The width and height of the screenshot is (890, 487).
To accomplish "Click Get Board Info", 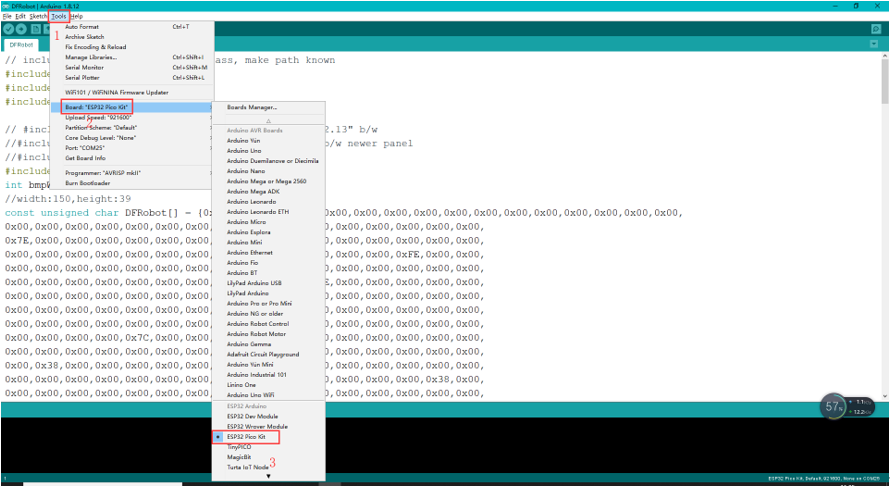I will [86, 158].
